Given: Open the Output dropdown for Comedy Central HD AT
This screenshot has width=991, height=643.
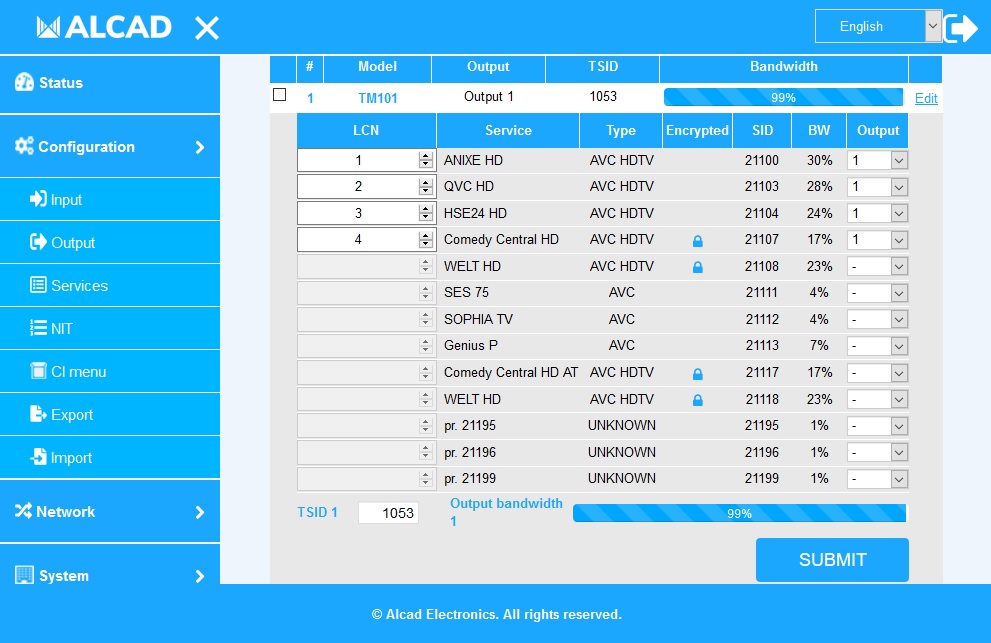Looking at the screenshot, I should (878, 373).
